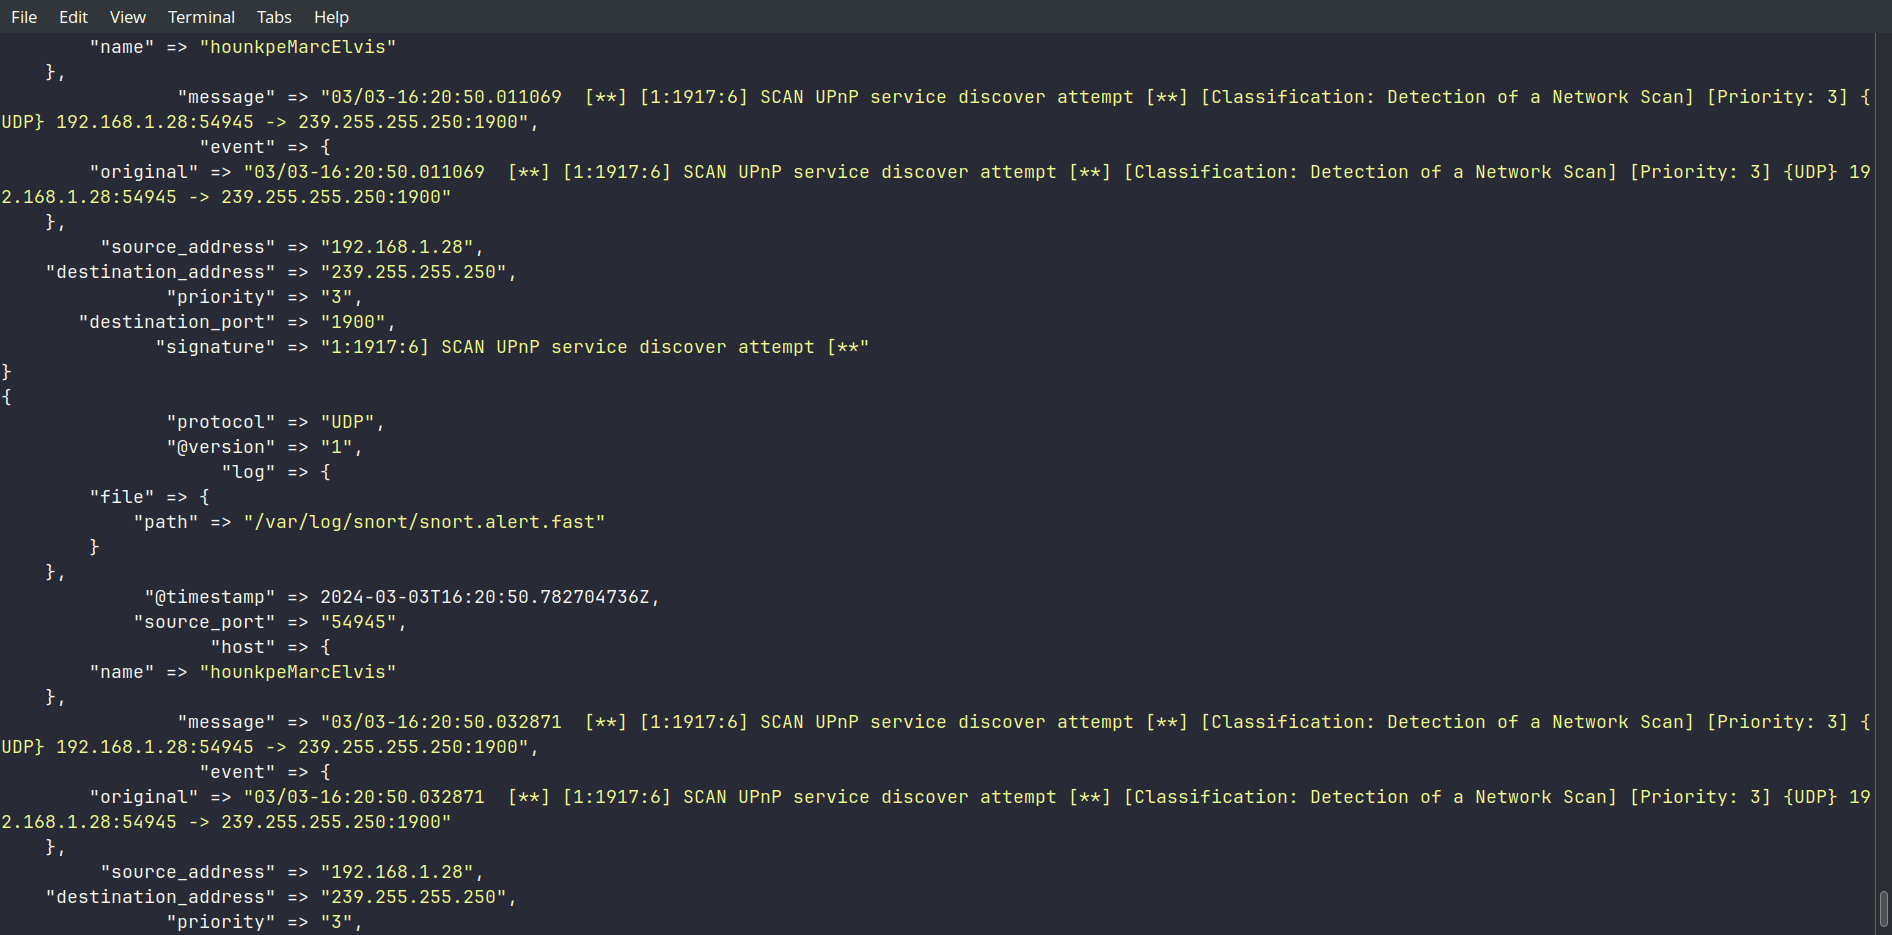Open the Tabs menu
Viewport: 1892px width, 935px height.
274,17
